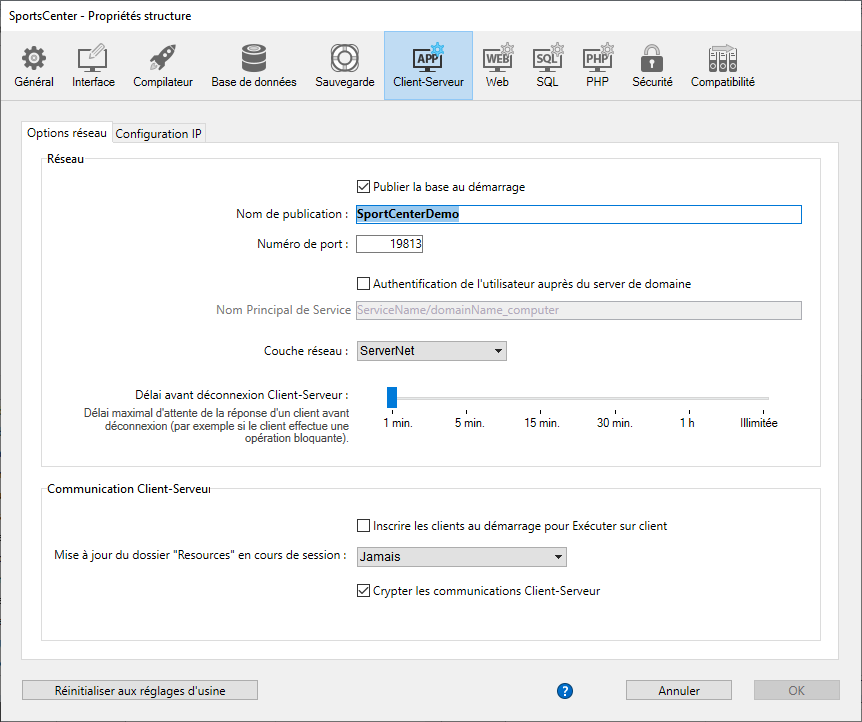The image size is (862, 722).
Task: Set disconnection timeout slider to 15 min.
Action: (x=542, y=398)
